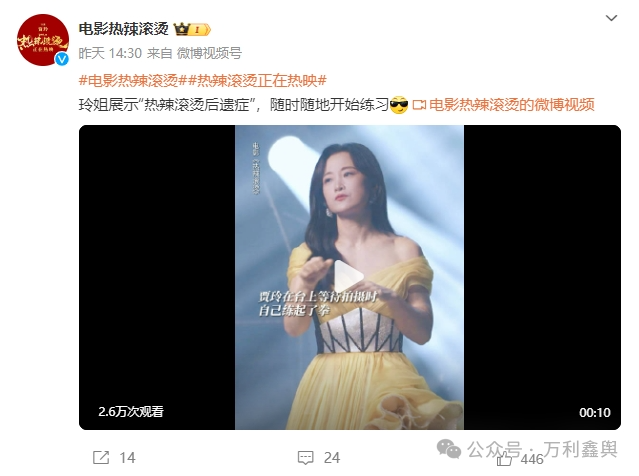The image size is (639, 476).
Task: Click the 00:10 video duration label
Action: pos(595,412)
